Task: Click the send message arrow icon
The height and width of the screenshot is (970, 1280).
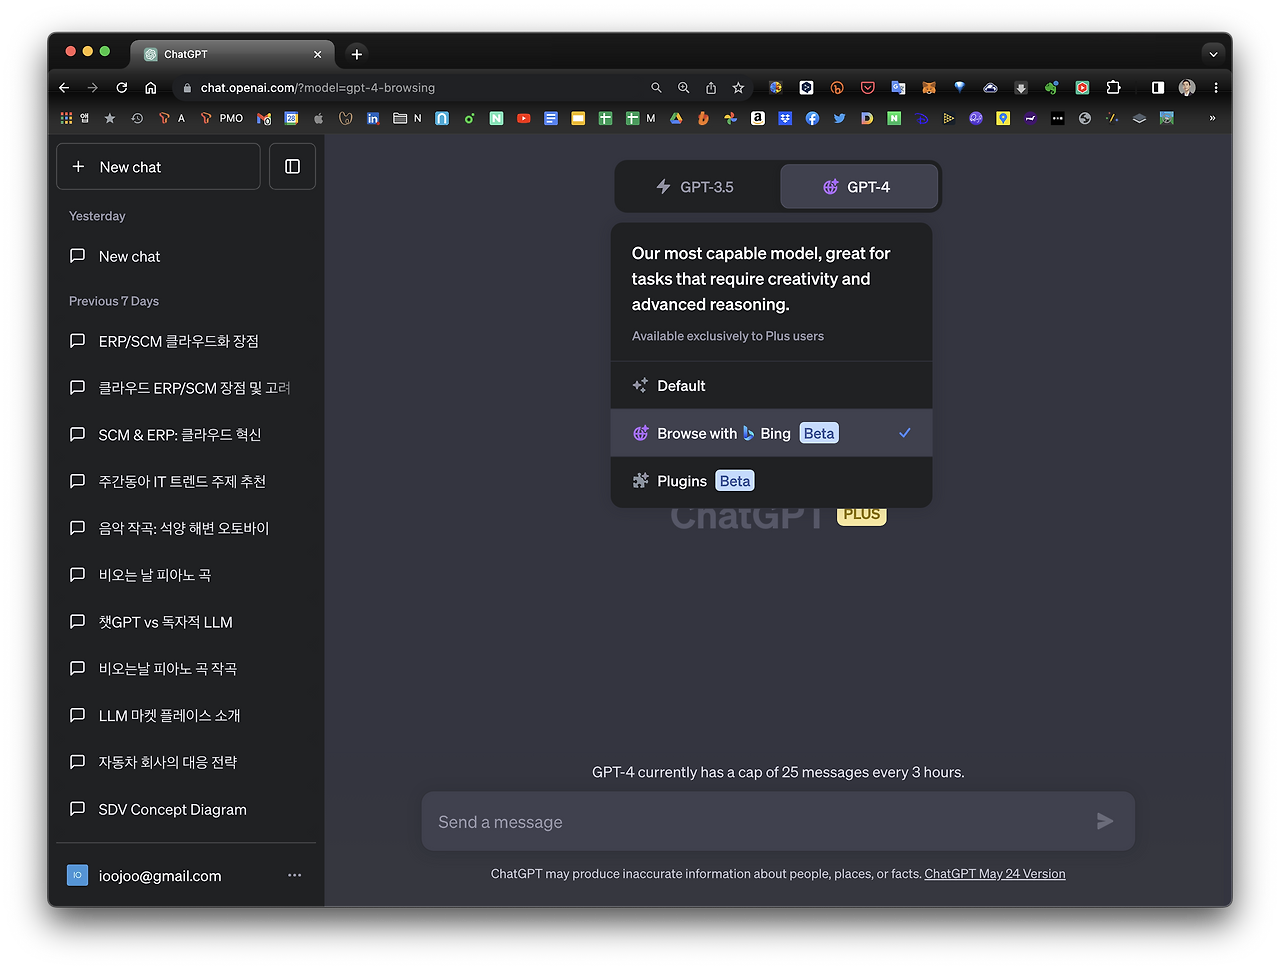Action: tap(1105, 821)
